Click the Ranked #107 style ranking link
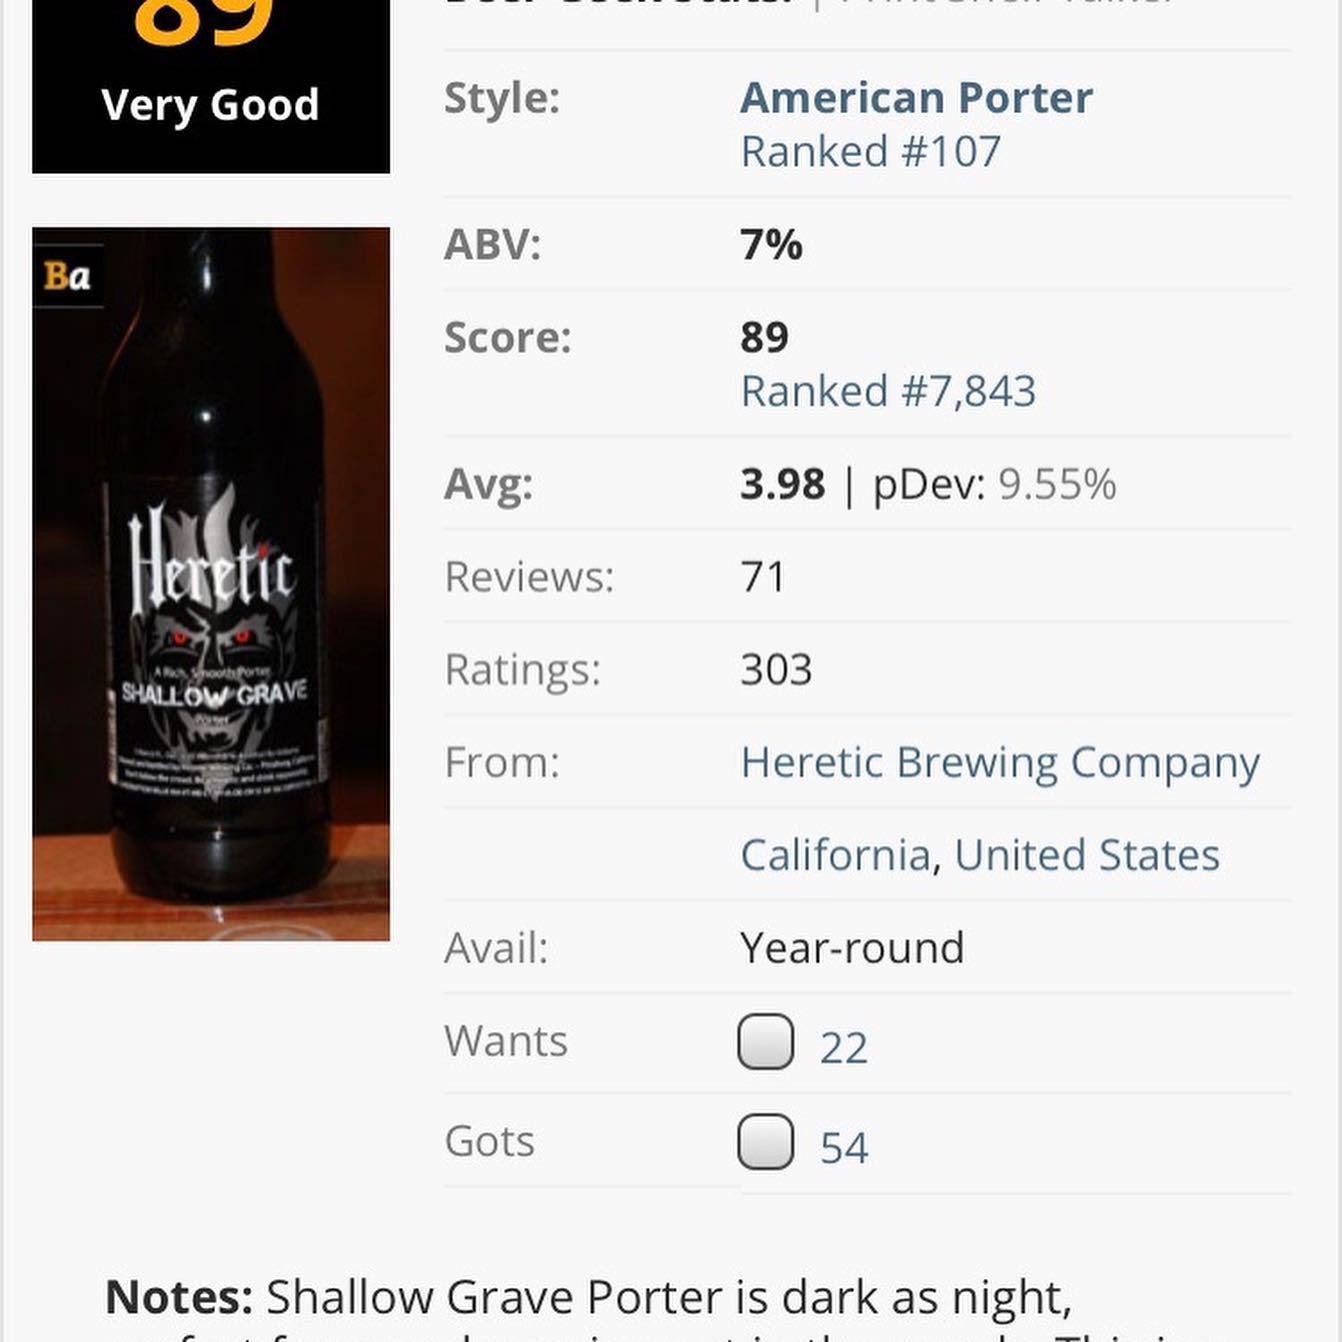Image resolution: width=1342 pixels, height=1342 pixels. [870, 152]
